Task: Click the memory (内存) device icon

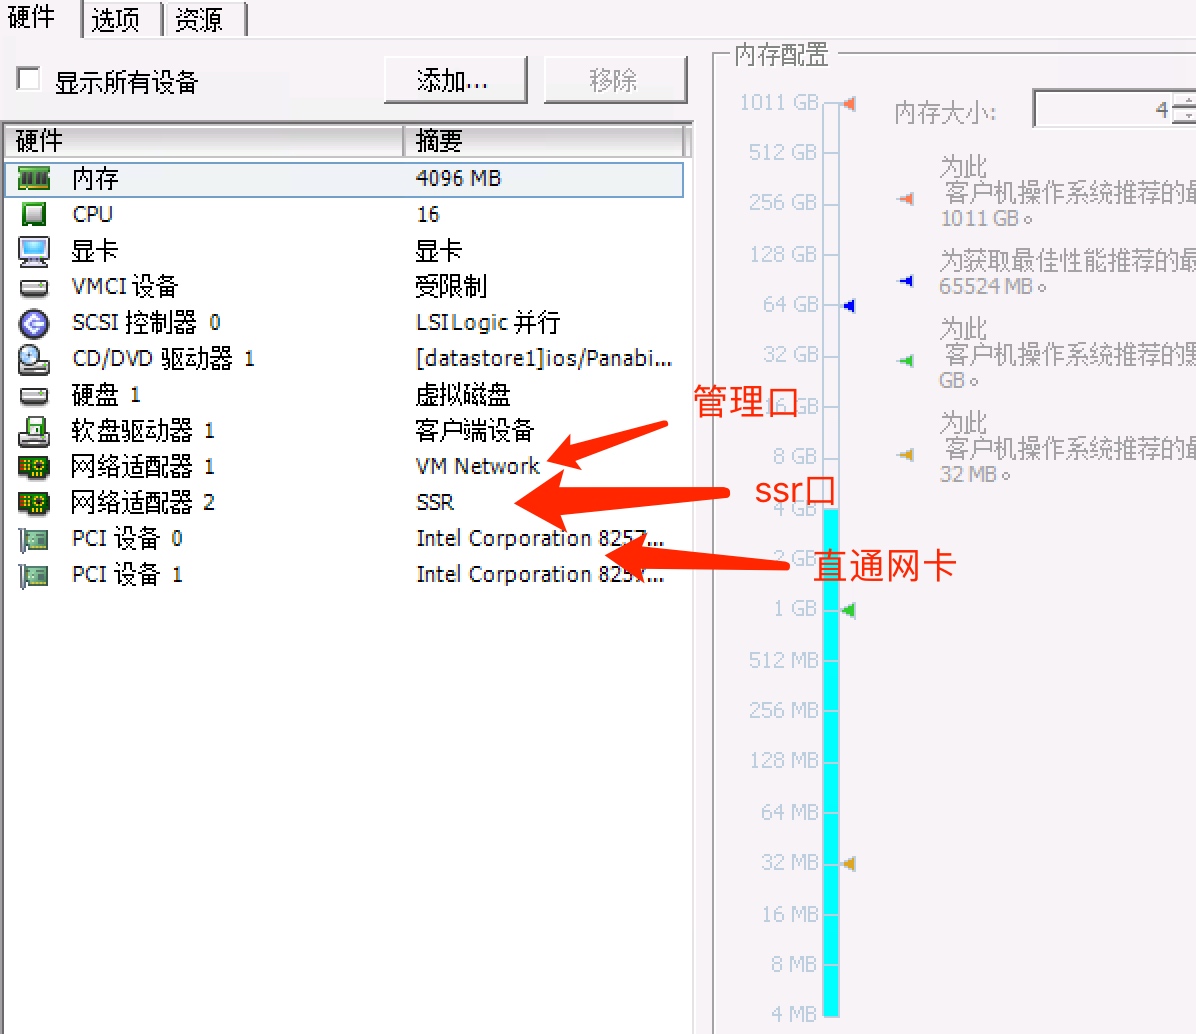Action: (x=34, y=179)
